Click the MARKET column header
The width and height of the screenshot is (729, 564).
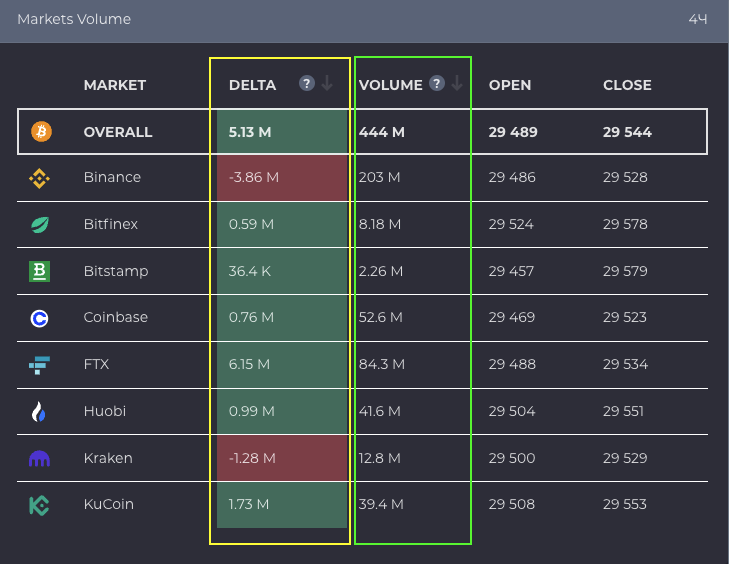click(115, 85)
